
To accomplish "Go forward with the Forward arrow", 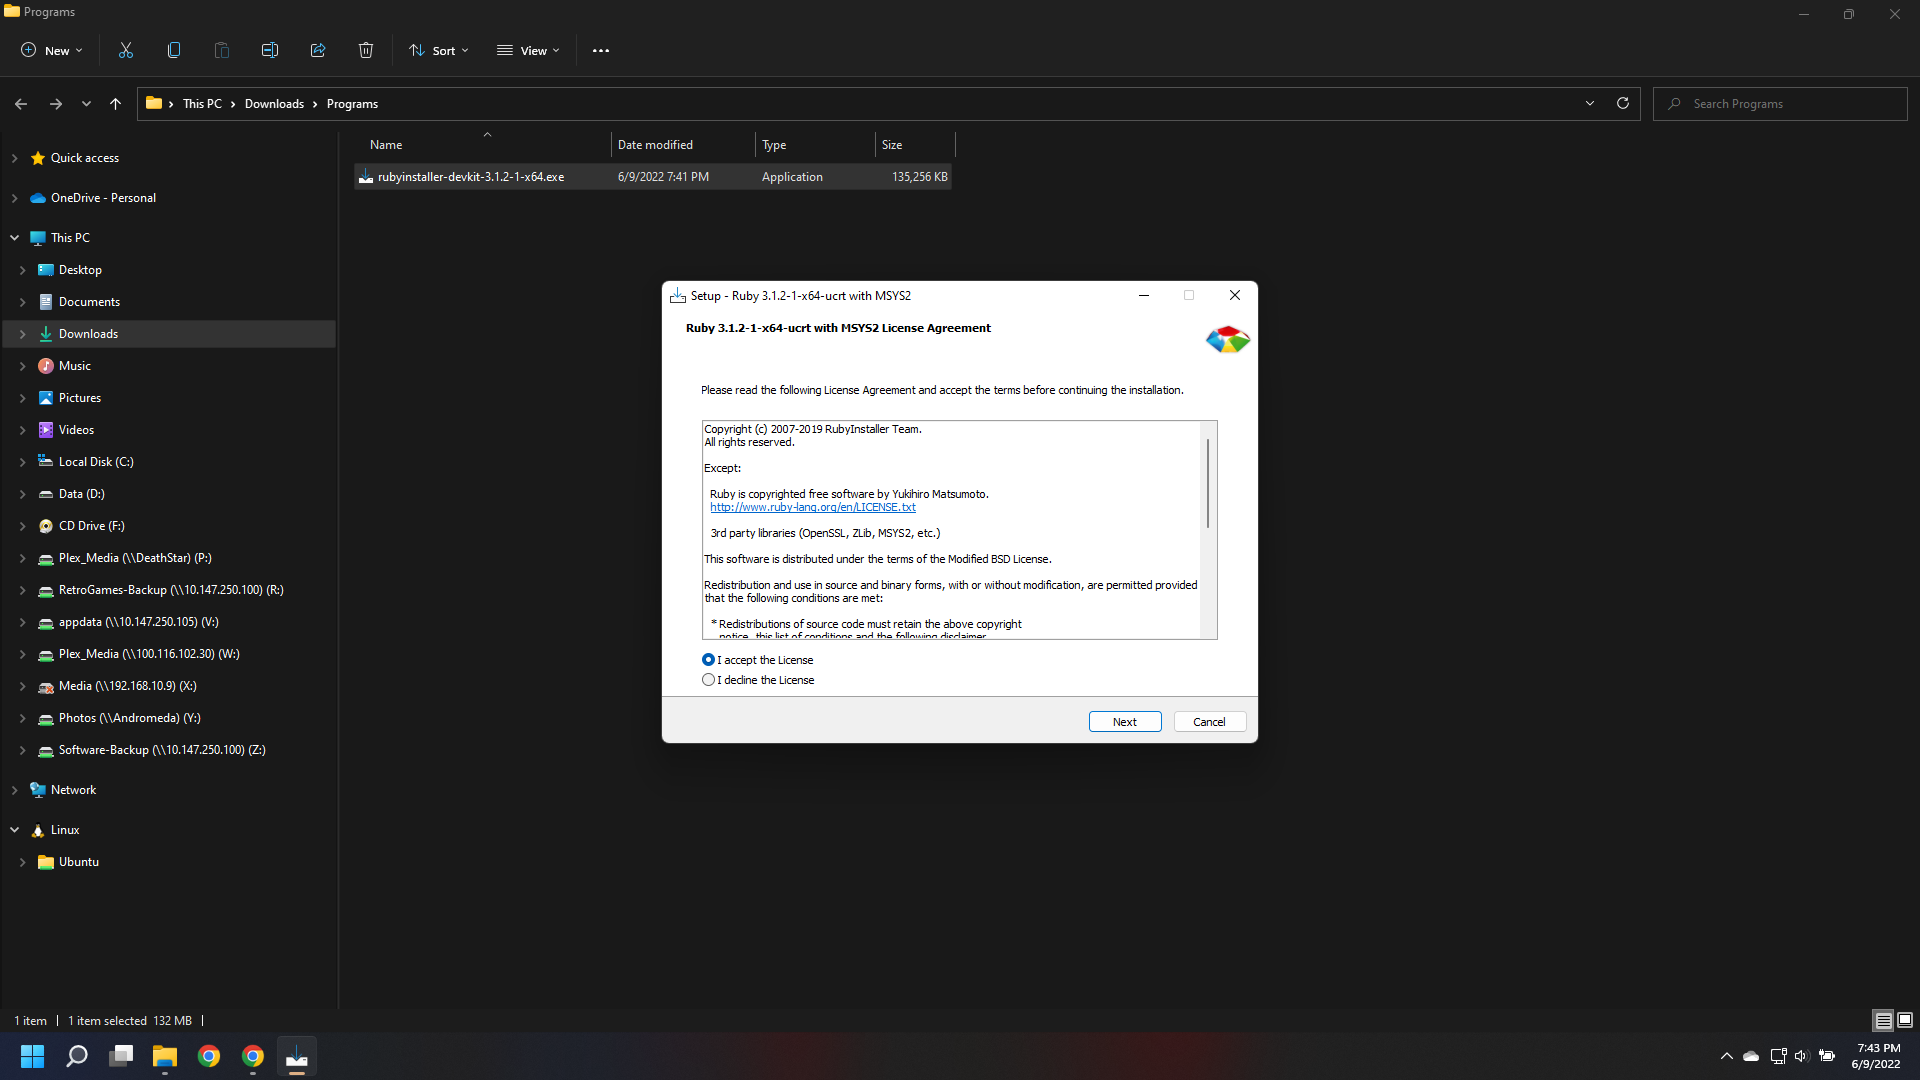I will coord(56,104).
